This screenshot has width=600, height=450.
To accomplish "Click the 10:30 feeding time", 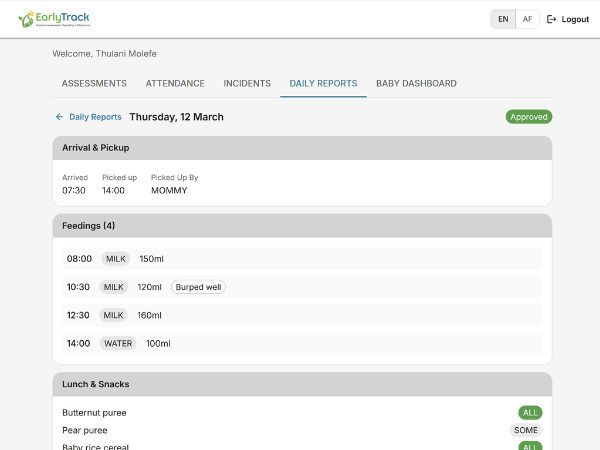I will click(x=78, y=287).
